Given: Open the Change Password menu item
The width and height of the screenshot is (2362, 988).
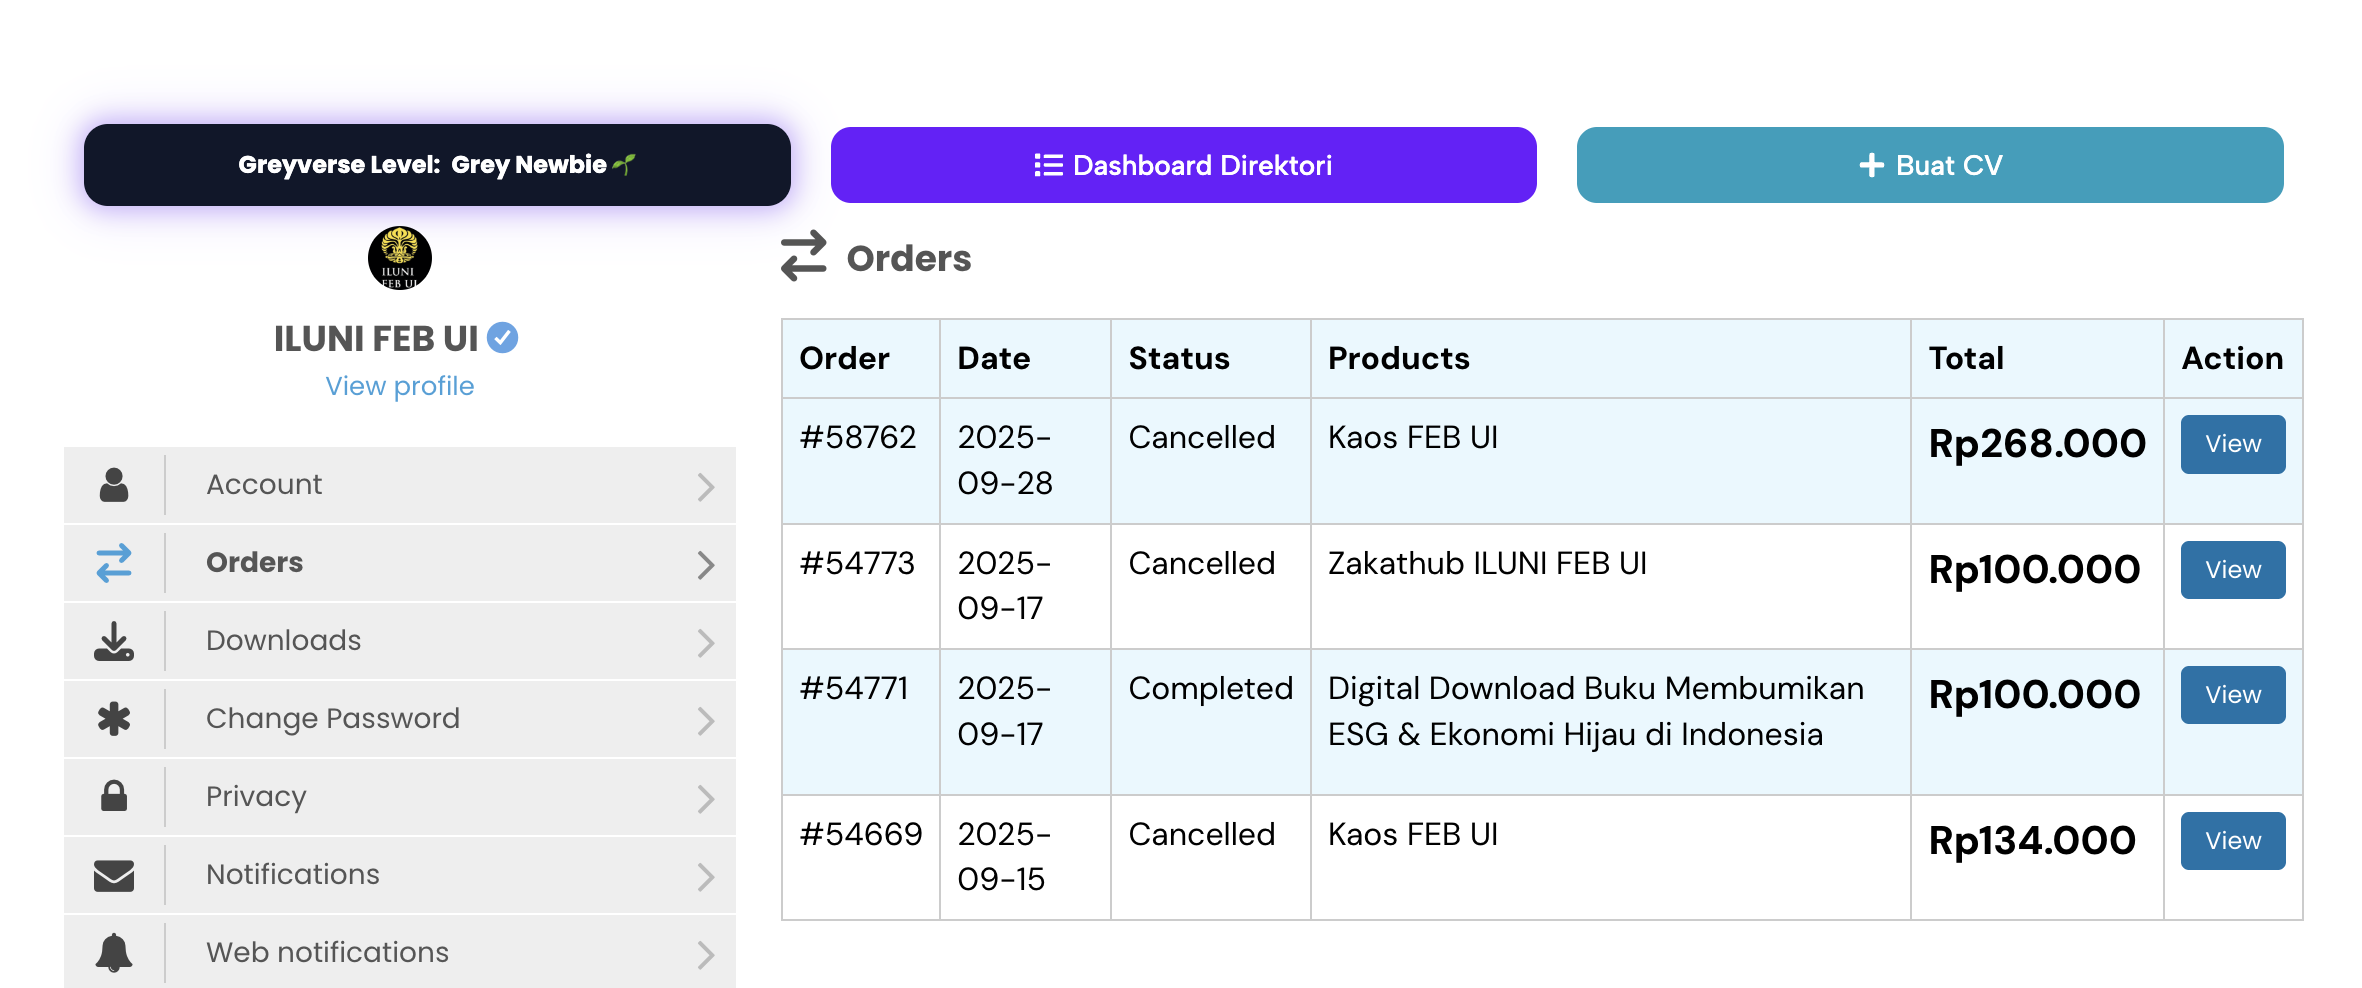Looking at the screenshot, I should pyautogui.click(x=332, y=719).
